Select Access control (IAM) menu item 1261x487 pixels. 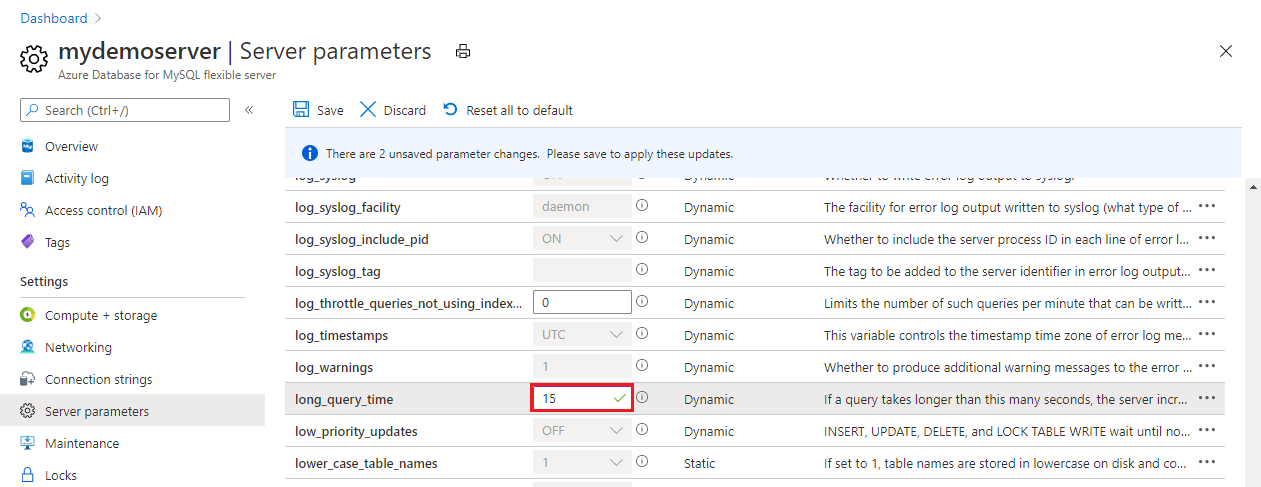tap(103, 210)
